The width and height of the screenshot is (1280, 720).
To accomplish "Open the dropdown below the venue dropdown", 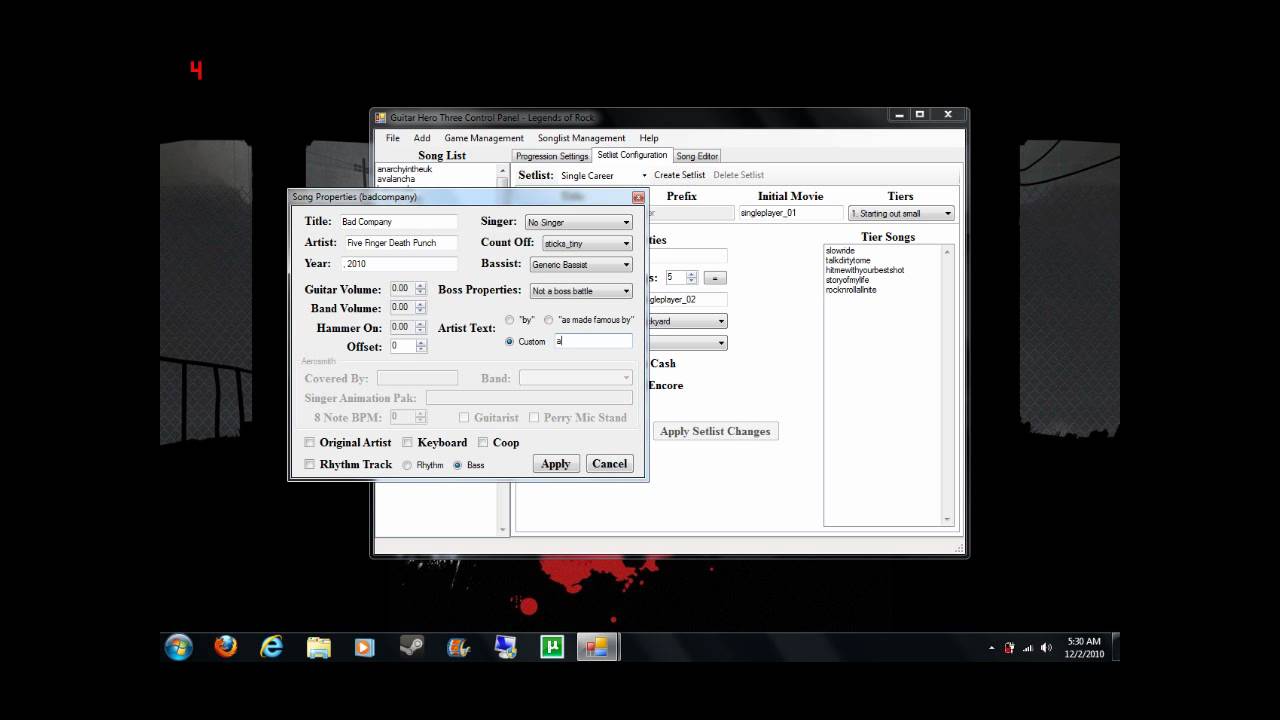I will click(x=687, y=343).
